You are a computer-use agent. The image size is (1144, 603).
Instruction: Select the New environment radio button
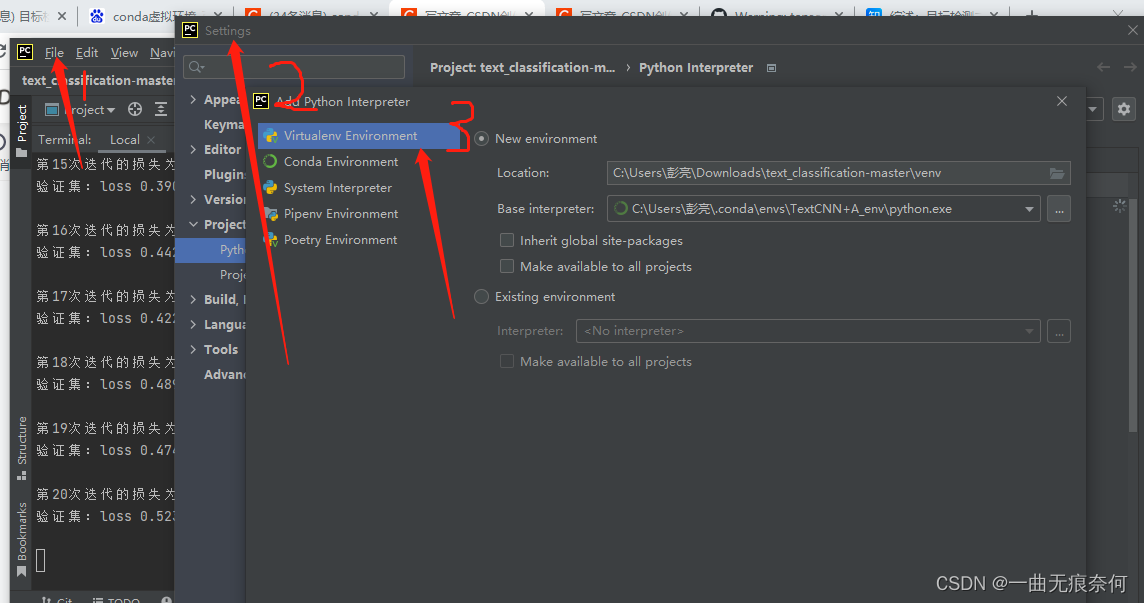(x=482, y=139)
